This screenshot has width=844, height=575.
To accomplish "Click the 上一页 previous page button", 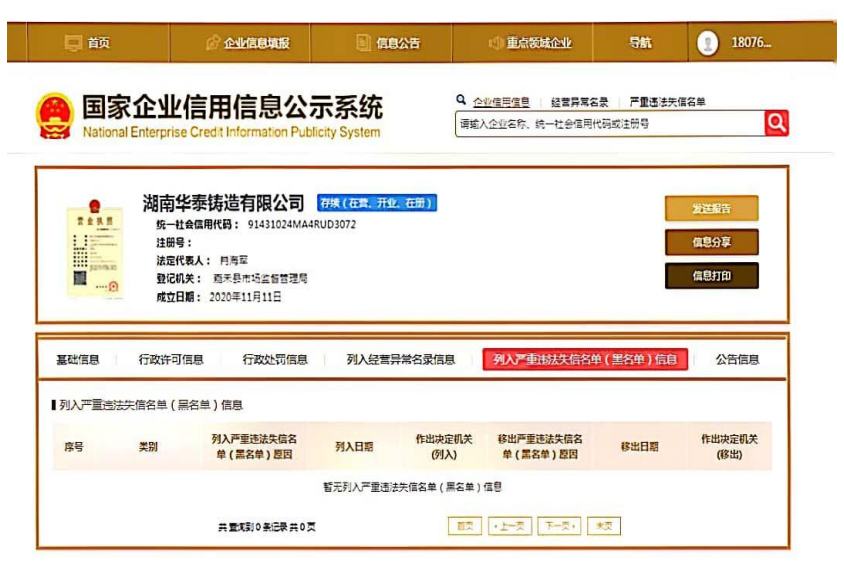I will pyautogui.click(x=510, y=526).
